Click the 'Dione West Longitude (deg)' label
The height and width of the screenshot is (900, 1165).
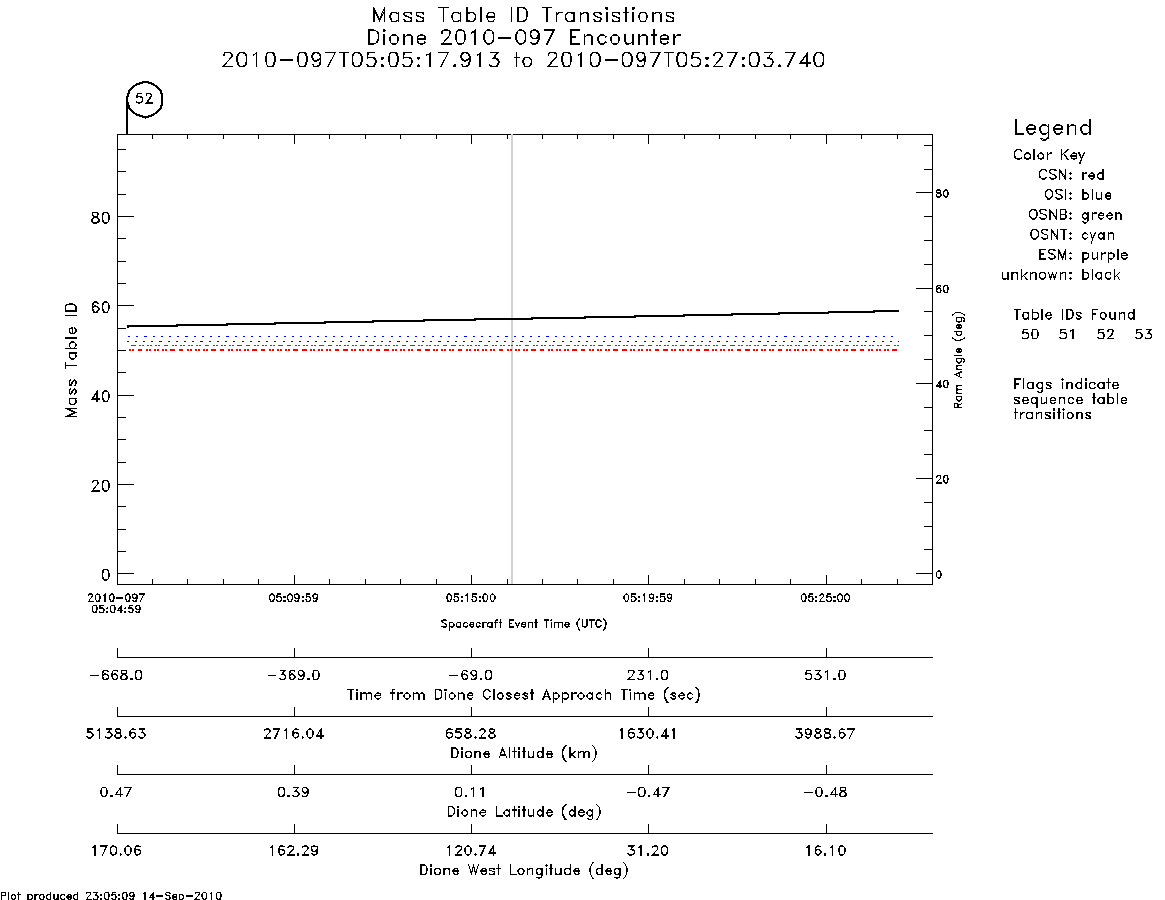(524, 870)
